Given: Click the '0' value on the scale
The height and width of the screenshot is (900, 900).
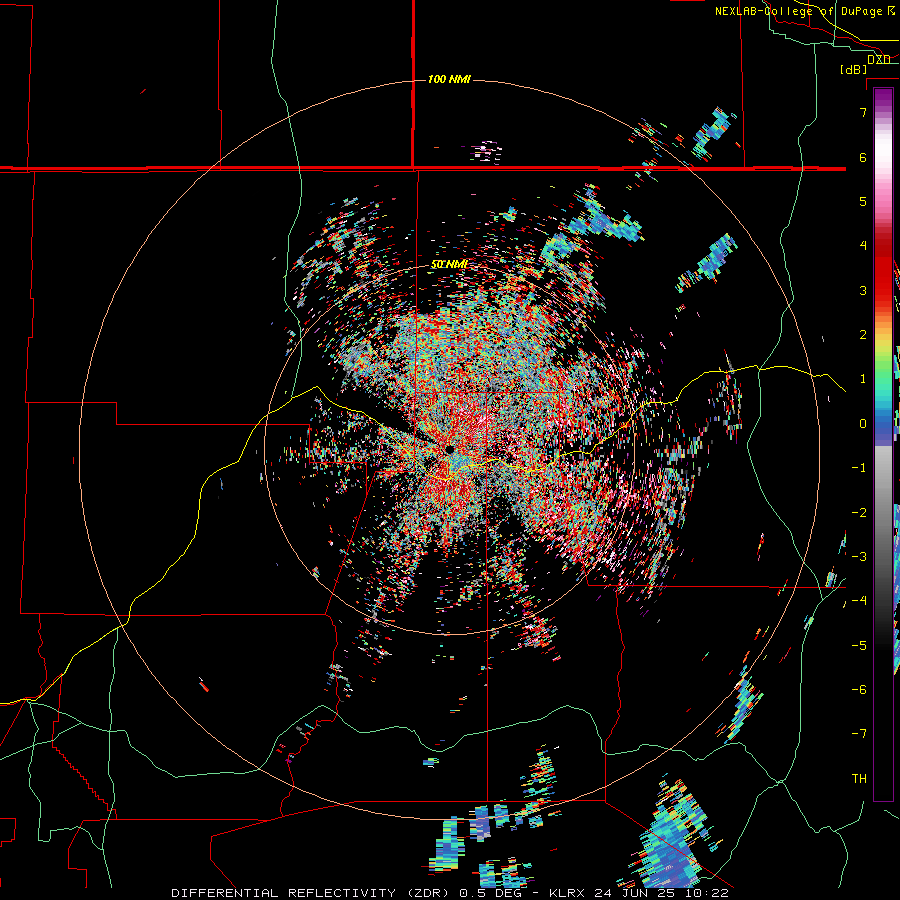Looking at the screenshot, I should tap(863, 424).
